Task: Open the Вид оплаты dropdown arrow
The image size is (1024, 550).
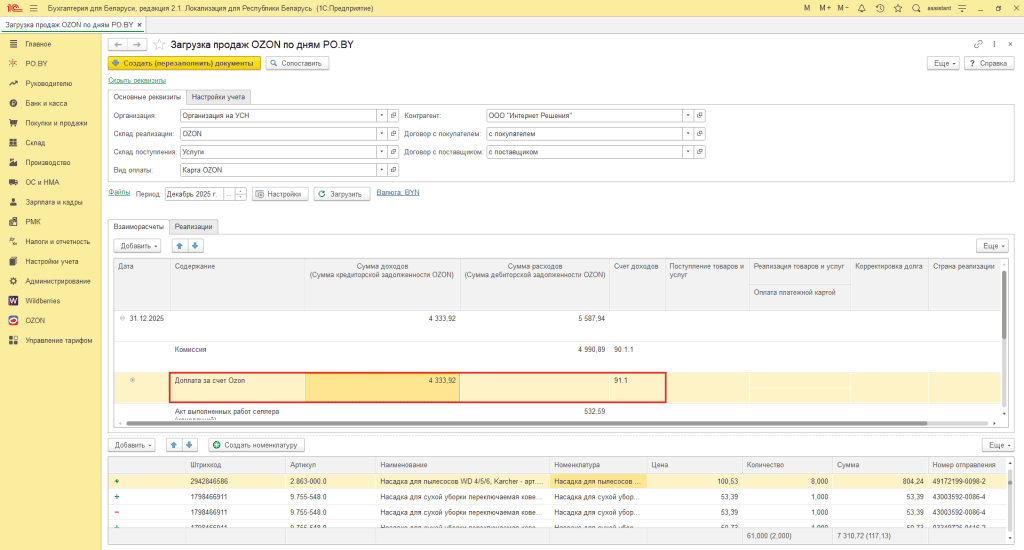Action: 381,170
